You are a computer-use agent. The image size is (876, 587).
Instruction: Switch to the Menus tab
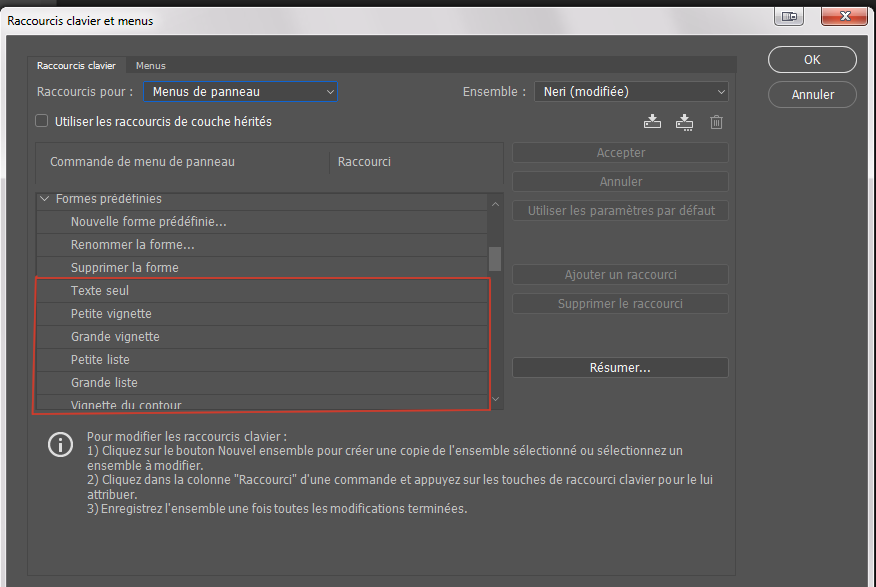(x=151, y=66)
